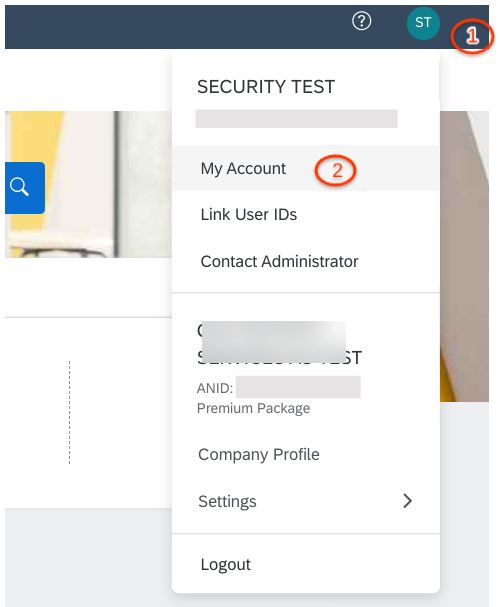Click the greyed email bar under SECURITY TEST
The image size is (500, 607).
pos(296,118)
